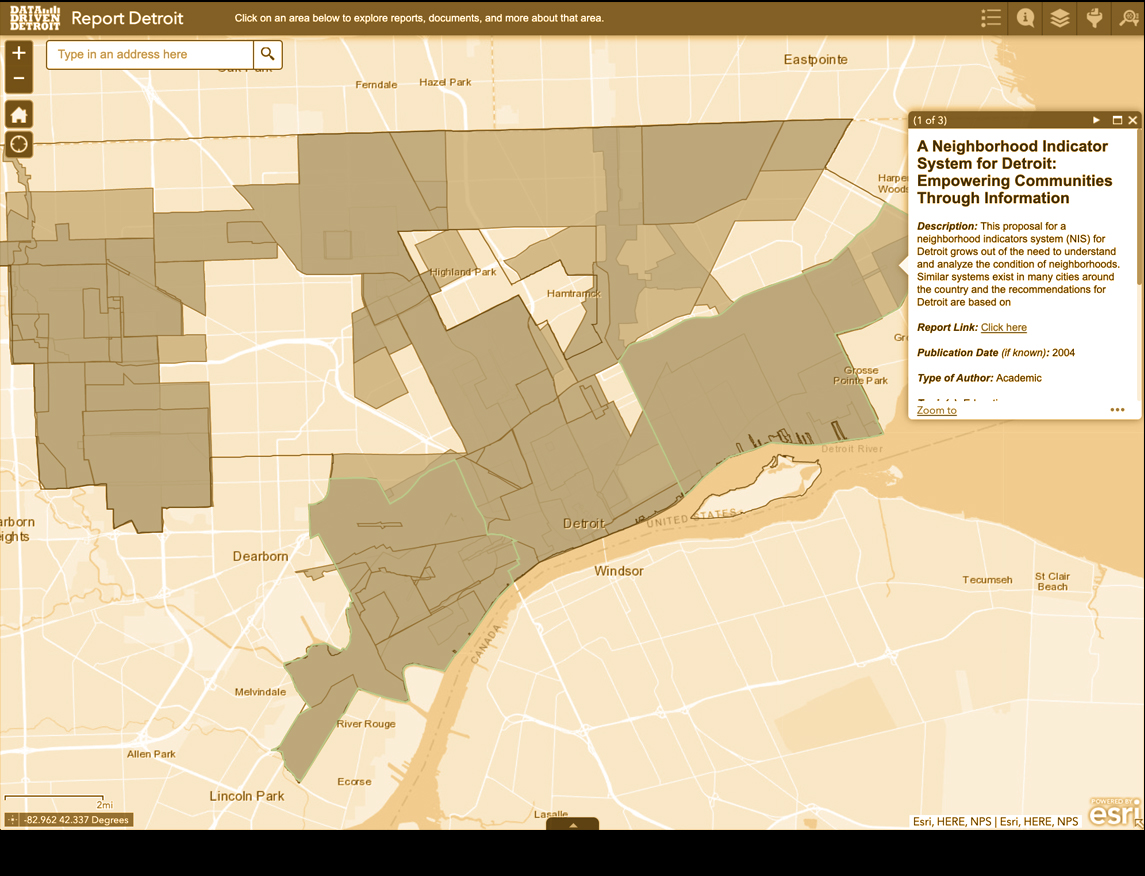The width and height of the screenshot is (1145, 876).
Task: Open the report via Click here link
Action: pyautogui.click(x=1003, y=327)
